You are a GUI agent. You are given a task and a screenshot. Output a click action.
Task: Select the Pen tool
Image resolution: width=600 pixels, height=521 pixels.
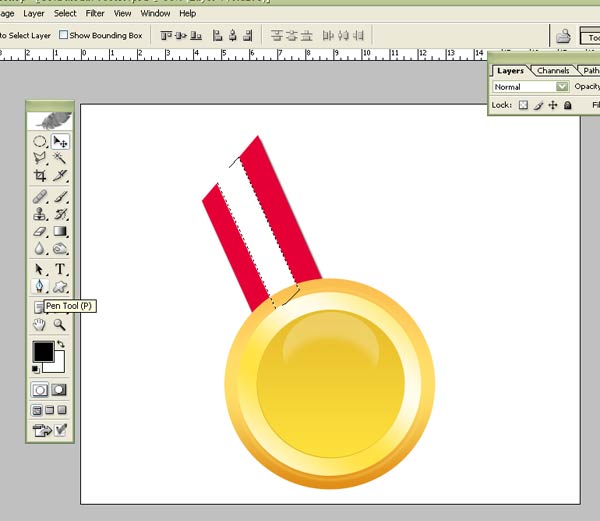click(39, 287)
